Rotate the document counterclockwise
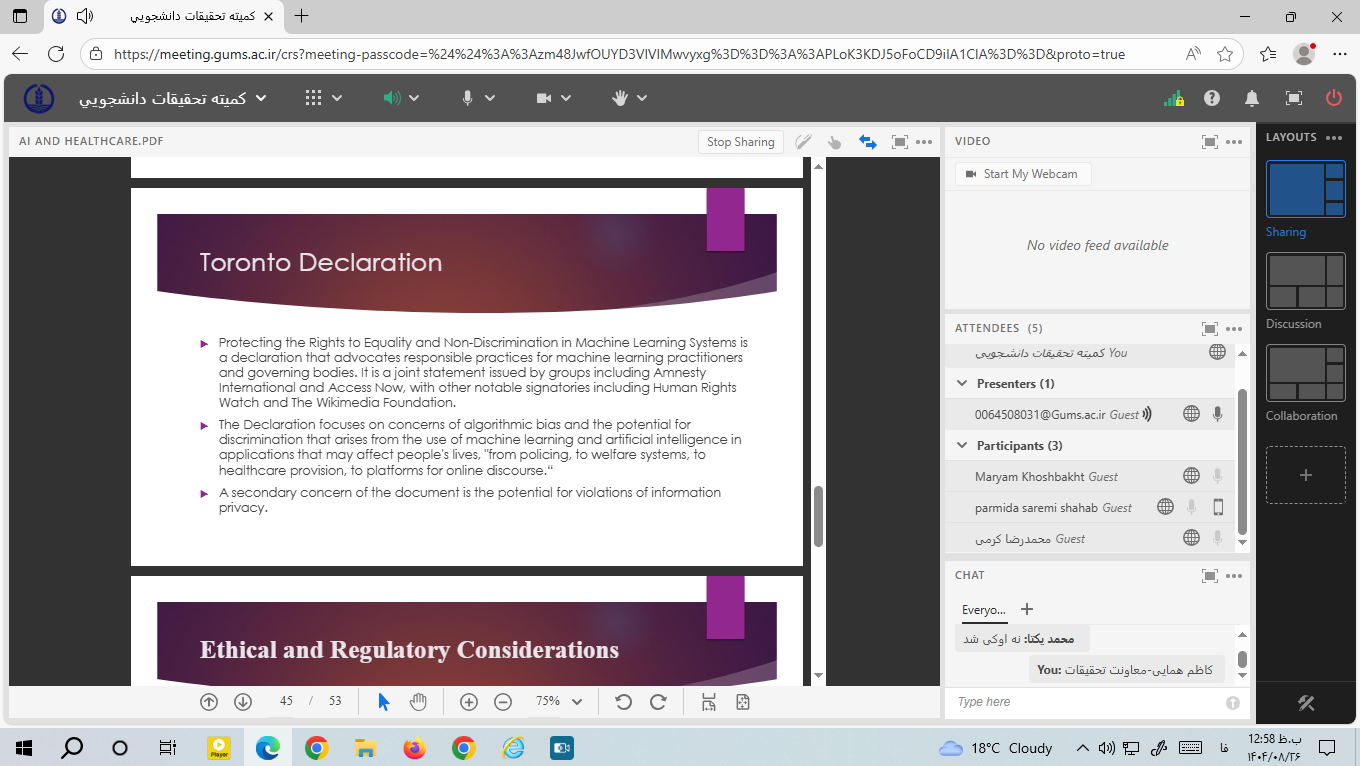Screen dimensions: 1360x766 [623, 702]
